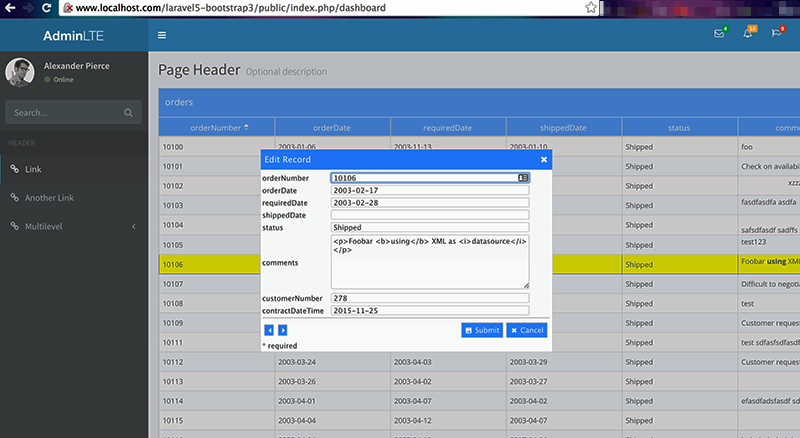Bookmark the page with the star icon
800x438 pixels.
(590, 8)
